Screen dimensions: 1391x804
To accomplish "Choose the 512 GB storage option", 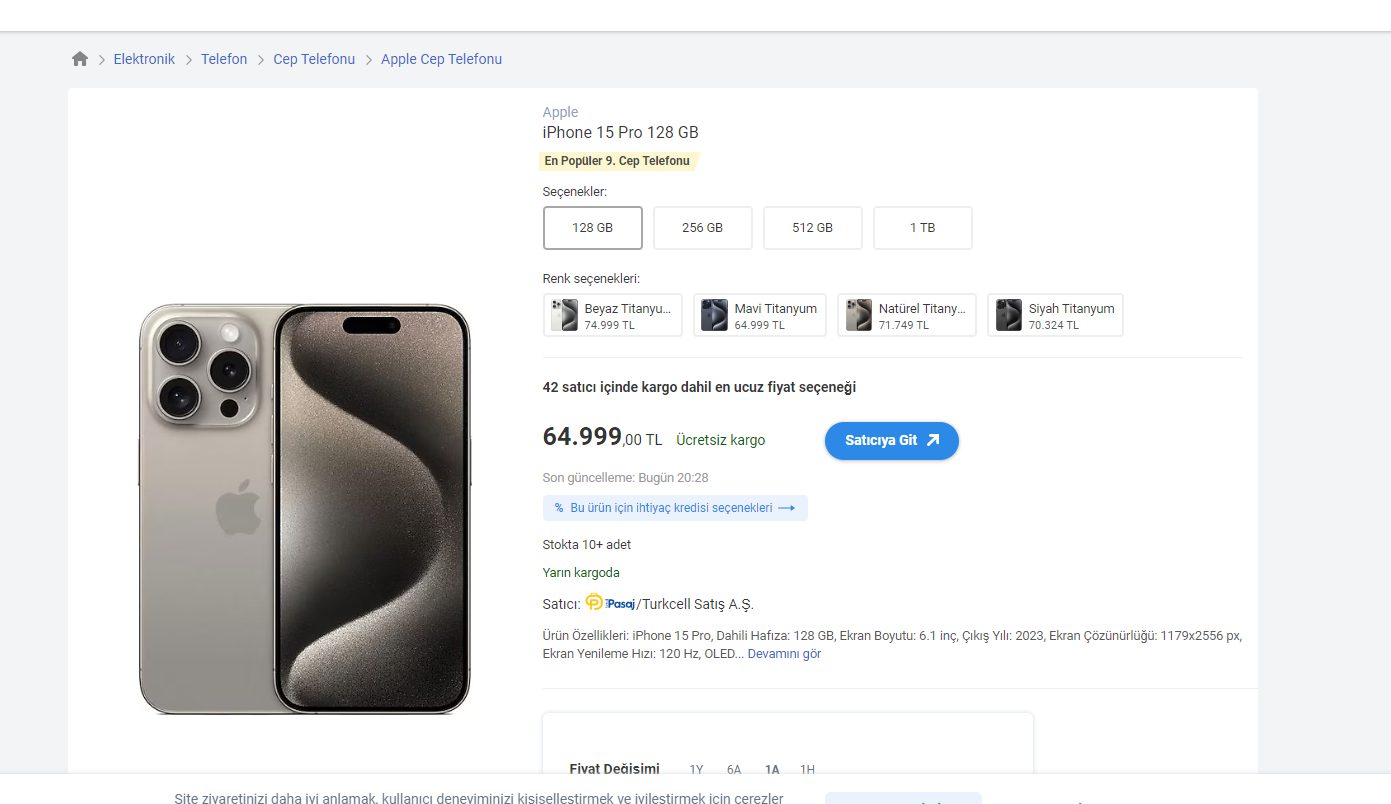I will 813,228.
